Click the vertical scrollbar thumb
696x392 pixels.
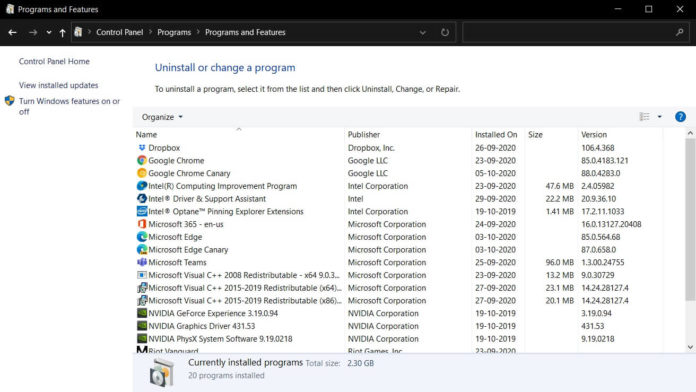click(690, 220)
